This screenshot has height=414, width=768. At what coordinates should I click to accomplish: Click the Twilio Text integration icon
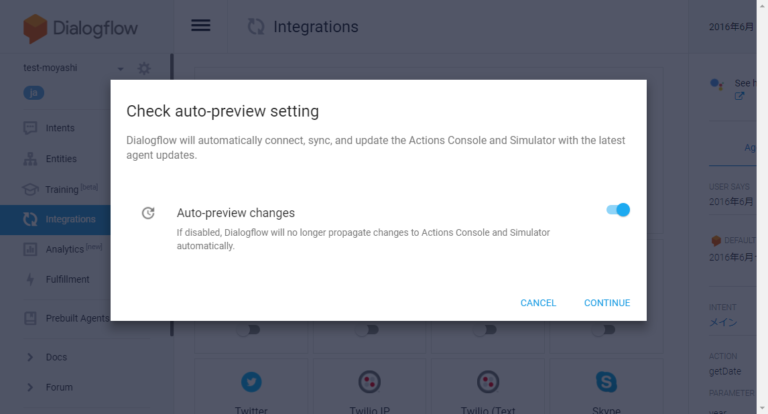488,382
